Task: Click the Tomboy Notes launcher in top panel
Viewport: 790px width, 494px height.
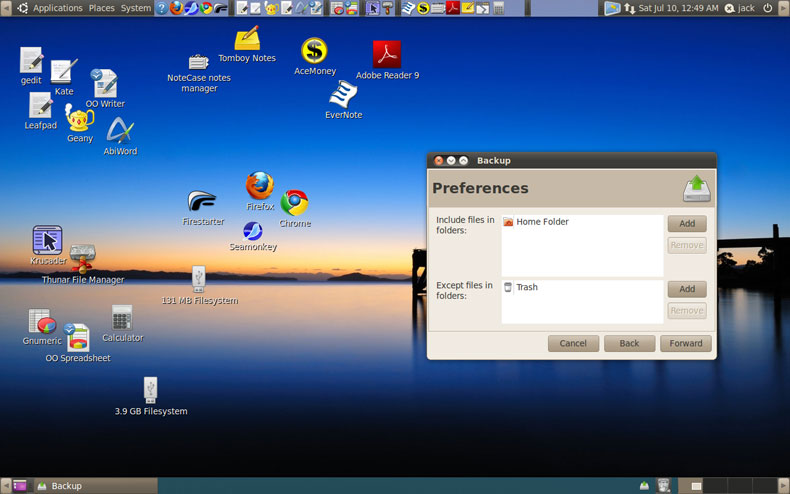Action: coord(468,8)
